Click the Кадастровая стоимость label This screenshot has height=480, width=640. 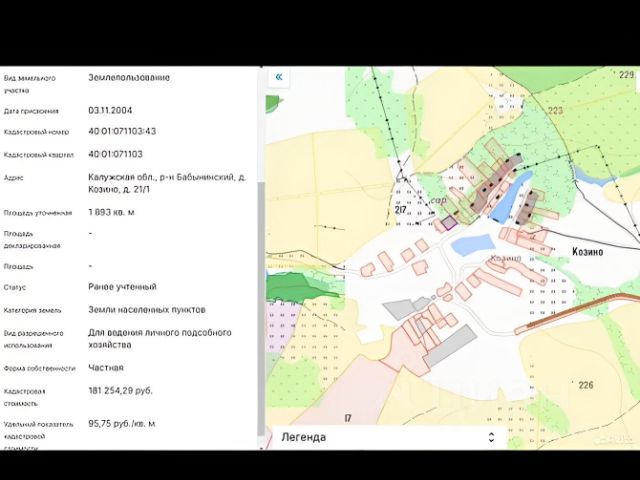click(24, 397)
